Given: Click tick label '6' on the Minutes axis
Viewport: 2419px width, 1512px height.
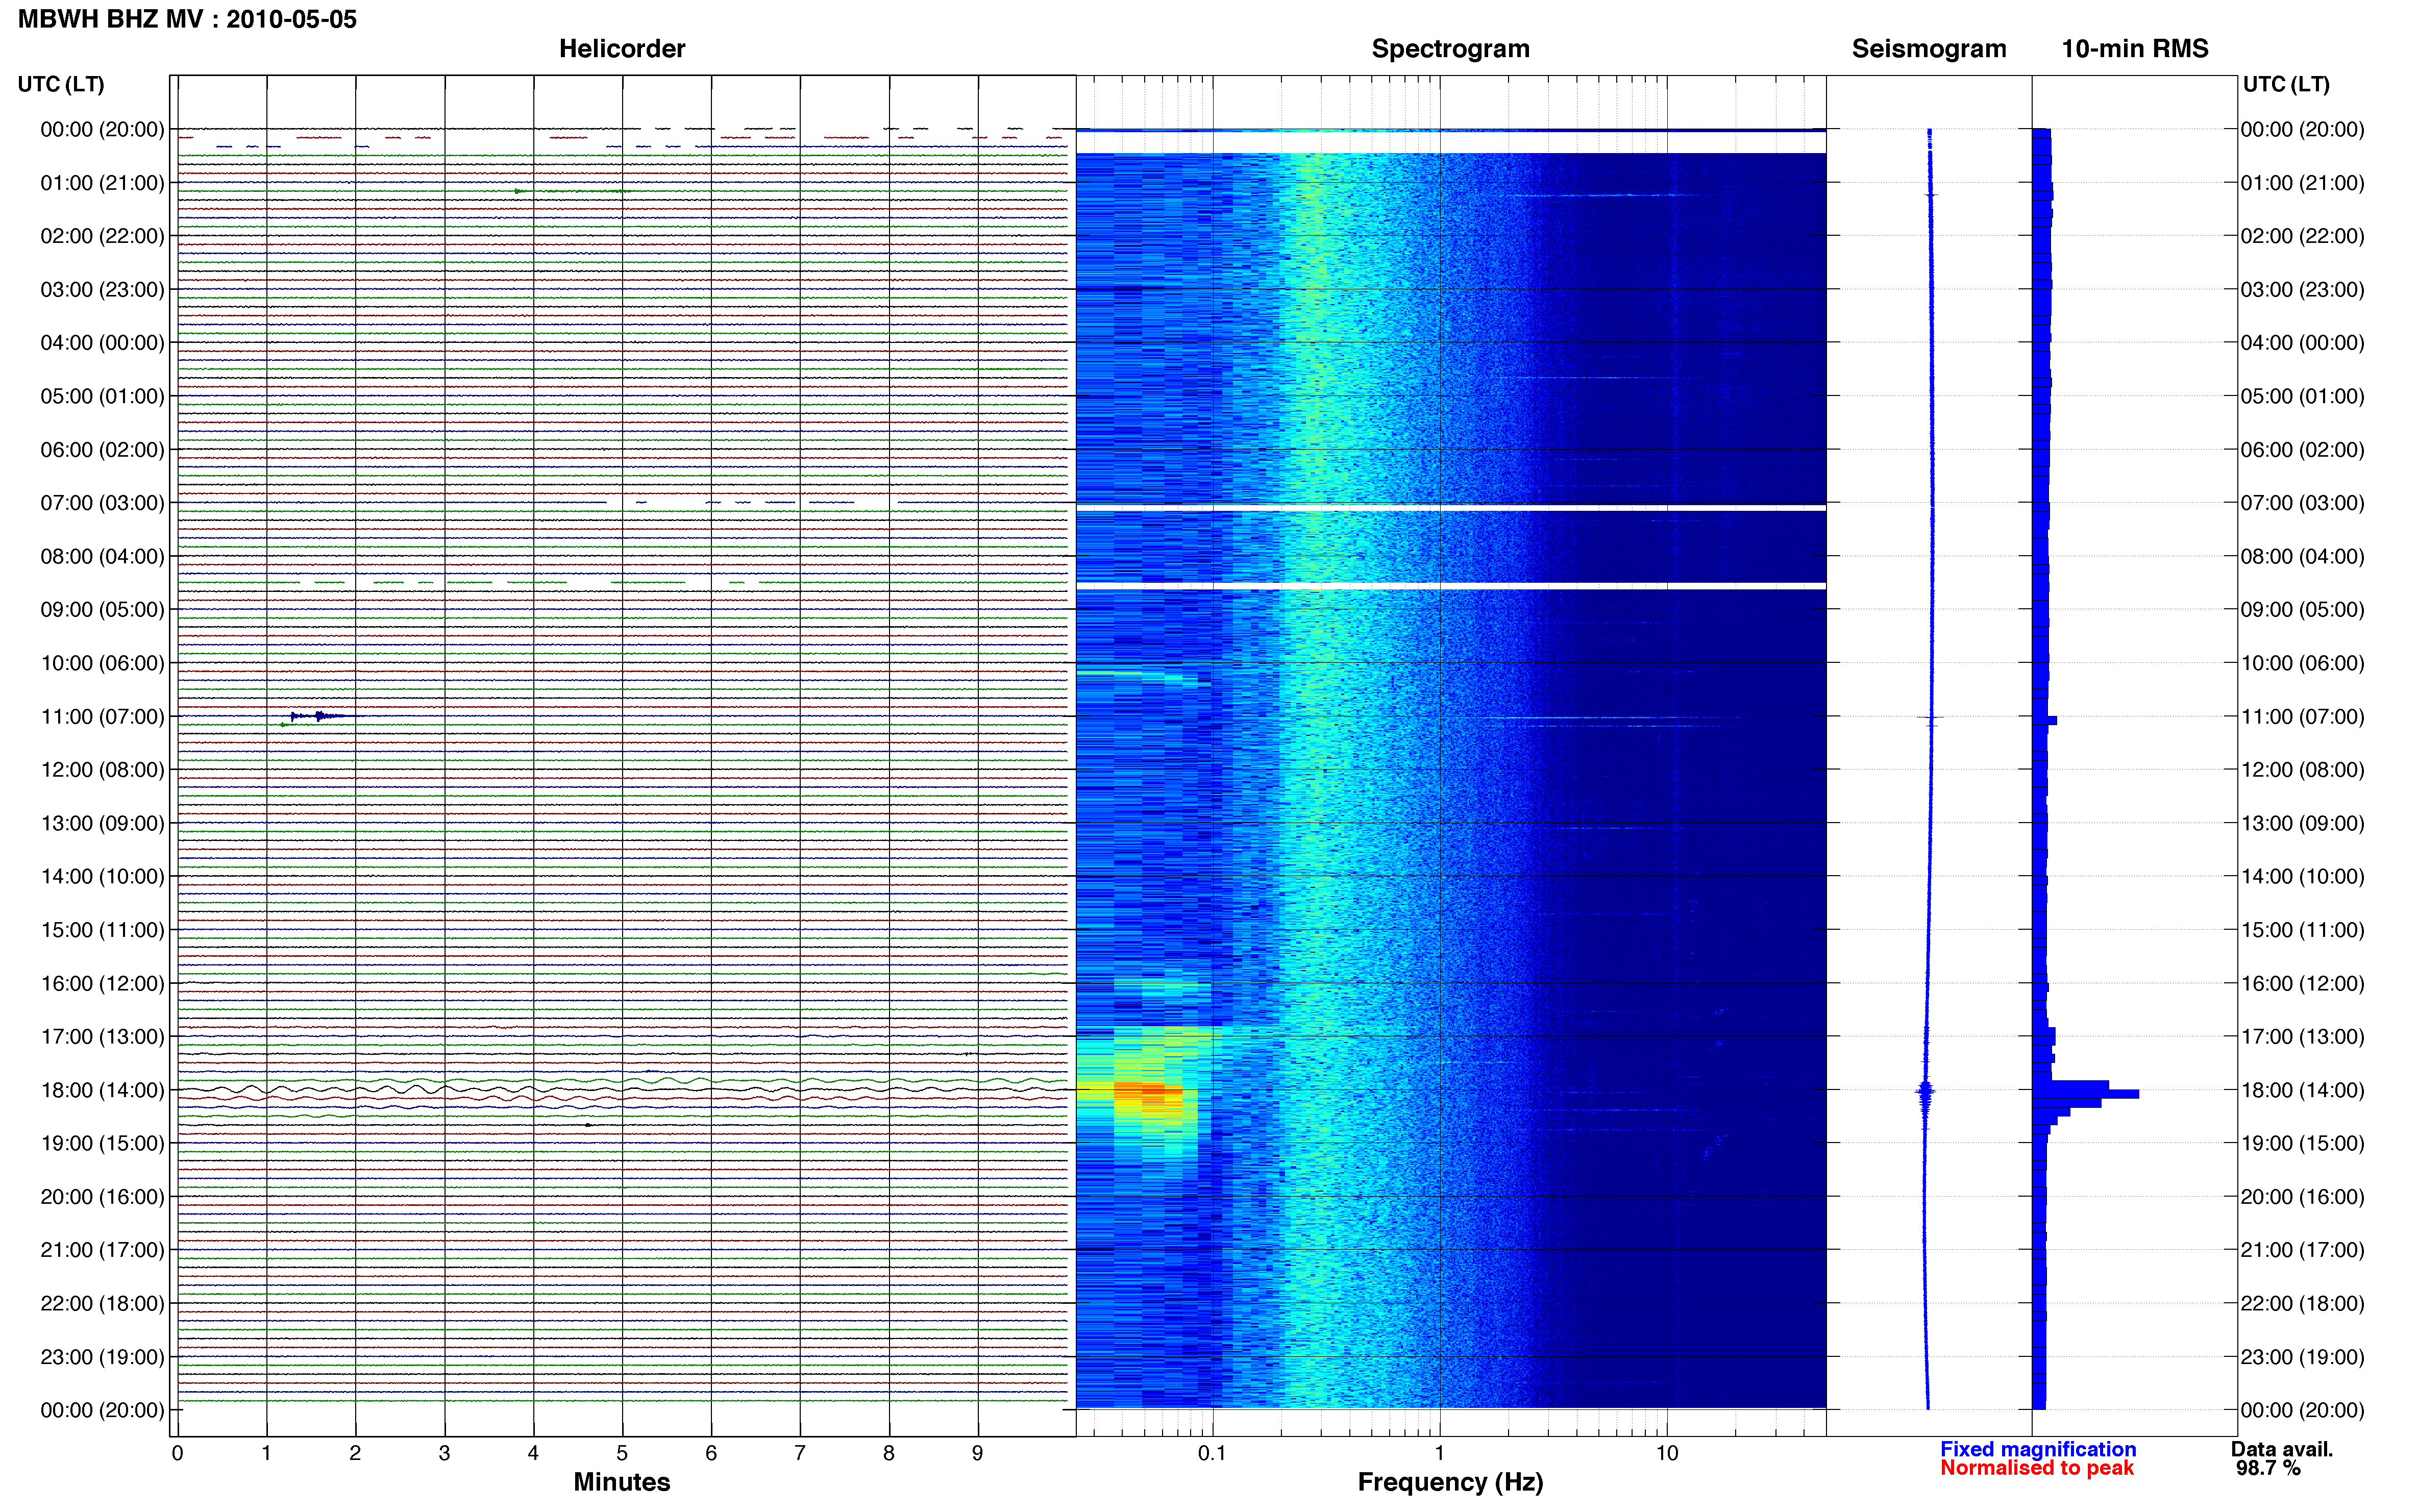Looking at the screenshot, I should 711,1454.
